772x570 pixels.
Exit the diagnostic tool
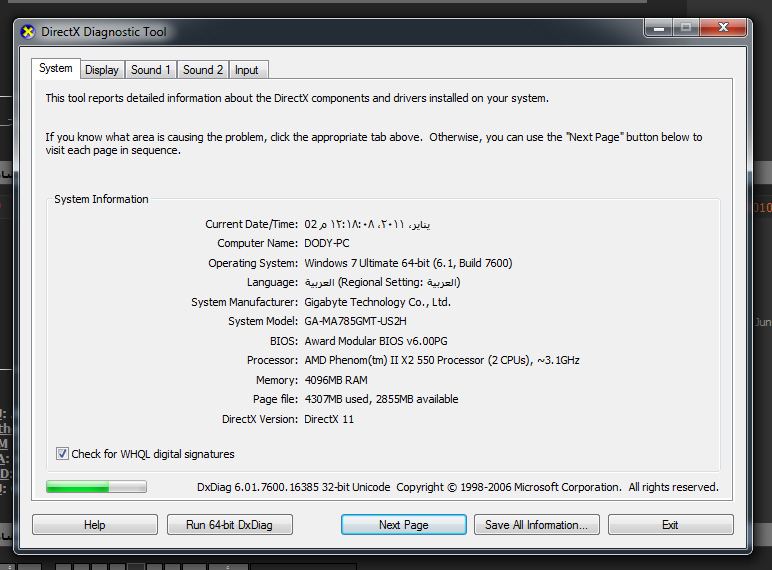[x=671, y=525]
